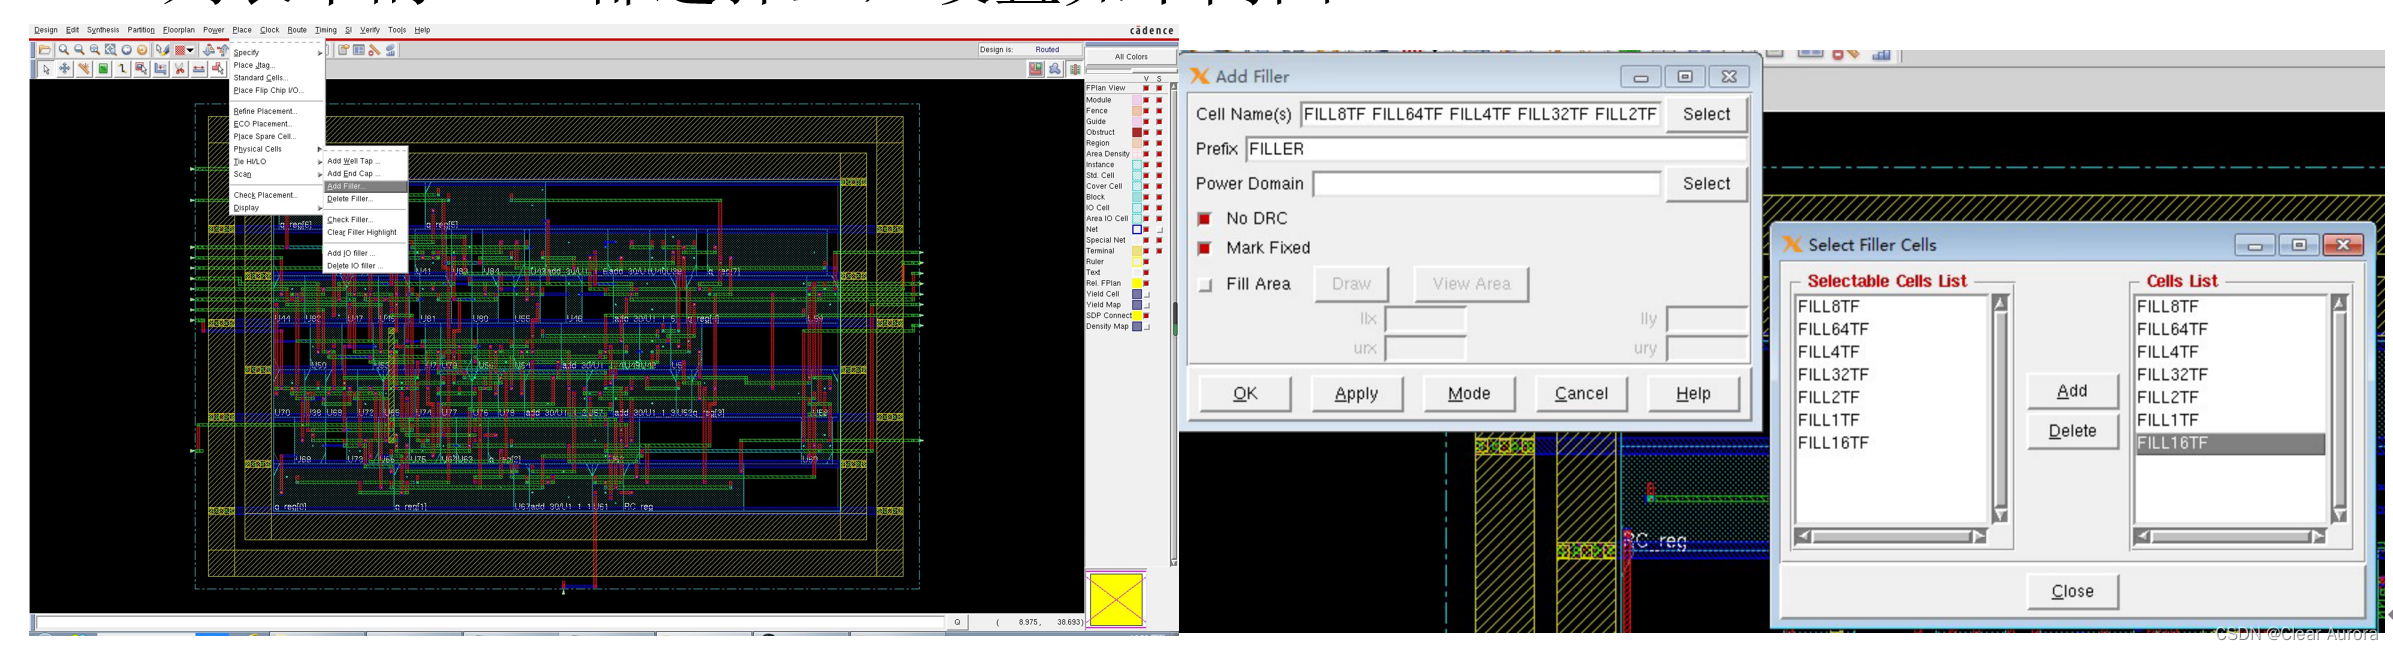The width and height of the screenshot is (2393, 650).
Task: Expand the Display submenu in Place menu
Action: point(277,208)
